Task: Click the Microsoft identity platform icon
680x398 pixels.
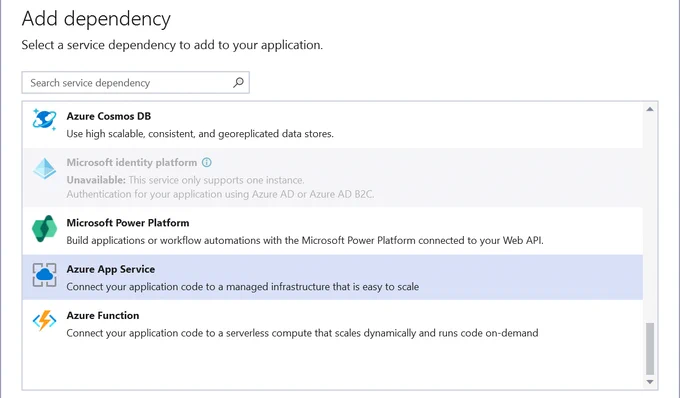Action: 44,169
